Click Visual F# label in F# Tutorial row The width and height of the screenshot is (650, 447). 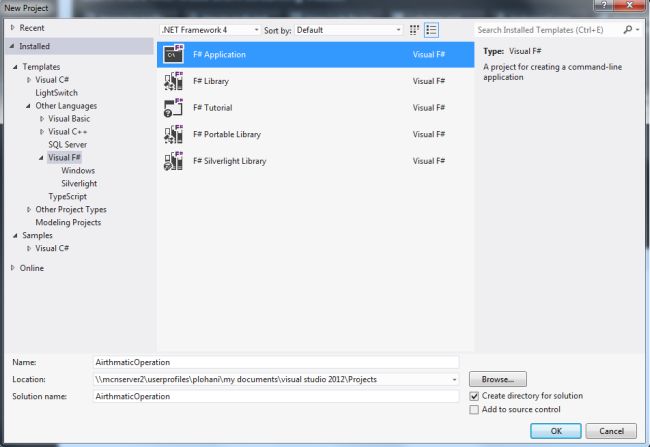pyautogui.click(x=429, y=108)
